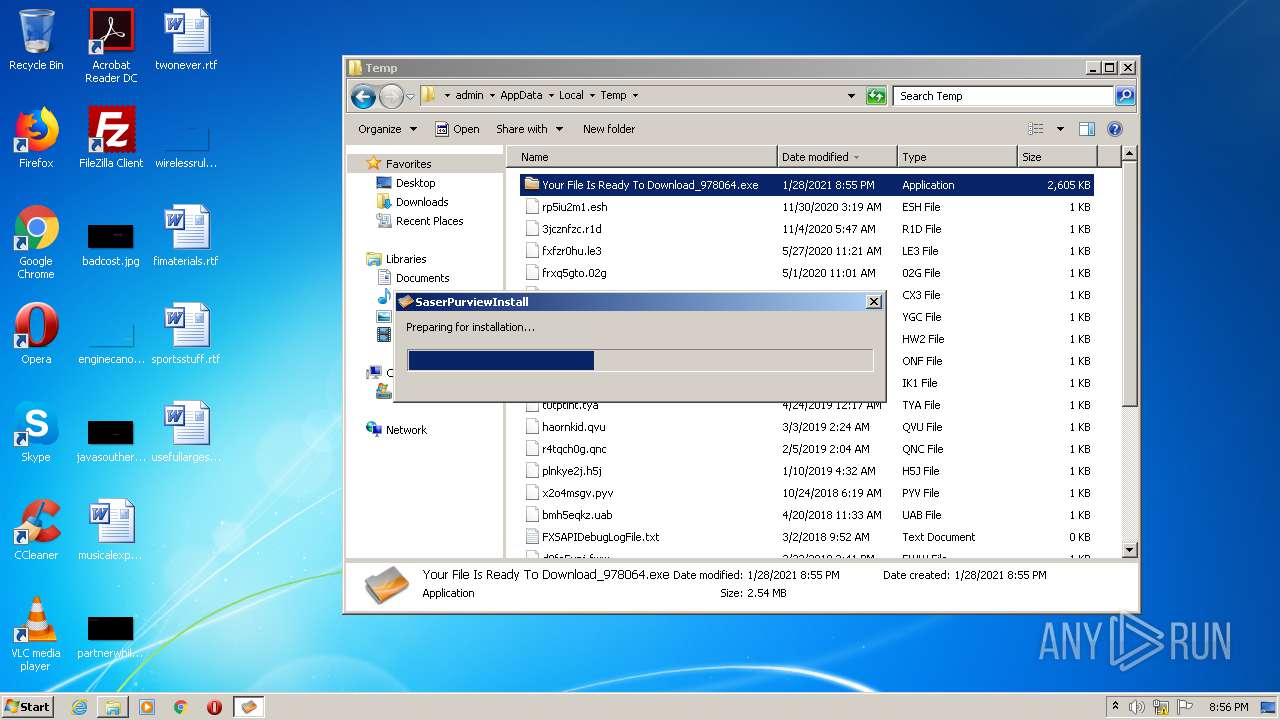Open the usefullarges document icon
Viewport: 1280px width, 720px height.
186,432
